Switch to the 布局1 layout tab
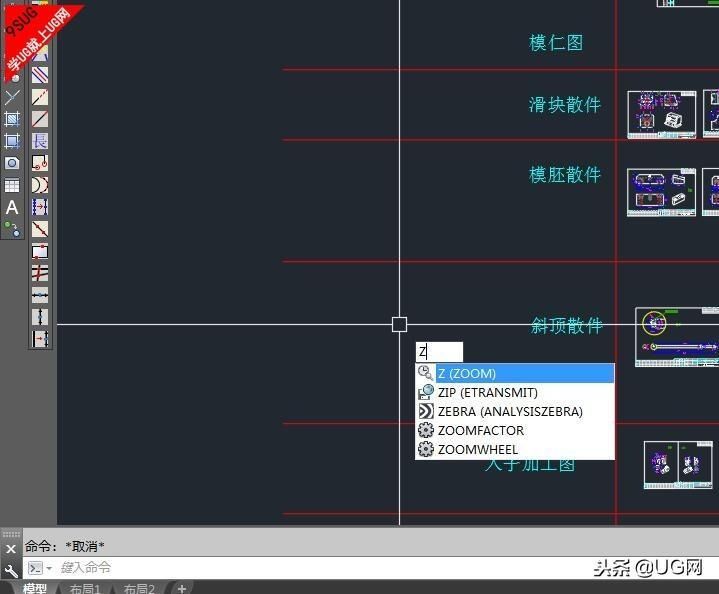Viewport: 719px width, 594px height. pos(84,588)
